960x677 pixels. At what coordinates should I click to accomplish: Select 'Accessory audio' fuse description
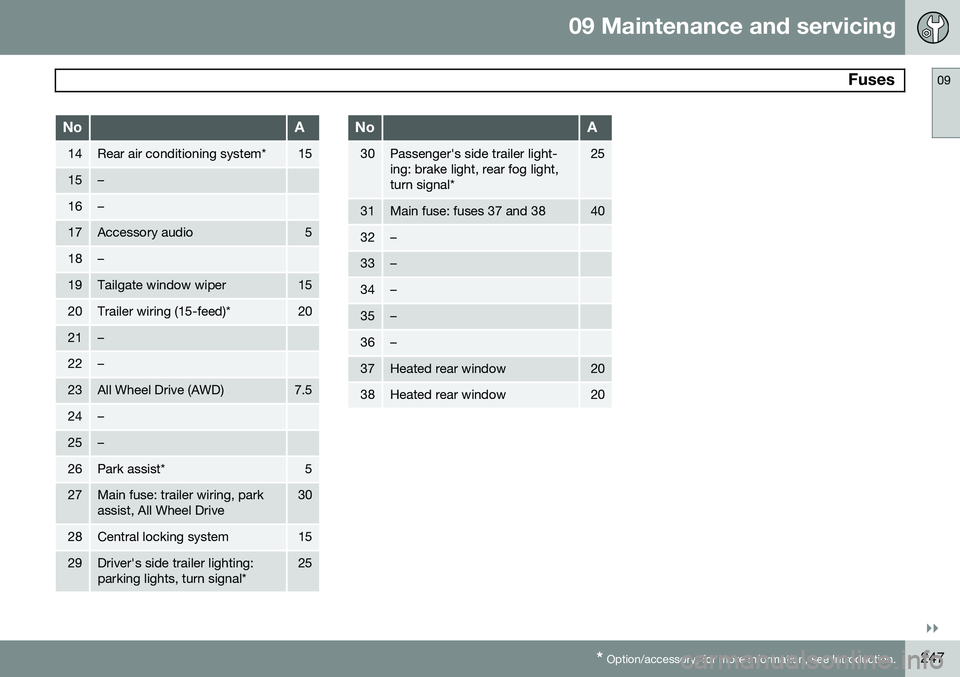[x=145, y=233]
